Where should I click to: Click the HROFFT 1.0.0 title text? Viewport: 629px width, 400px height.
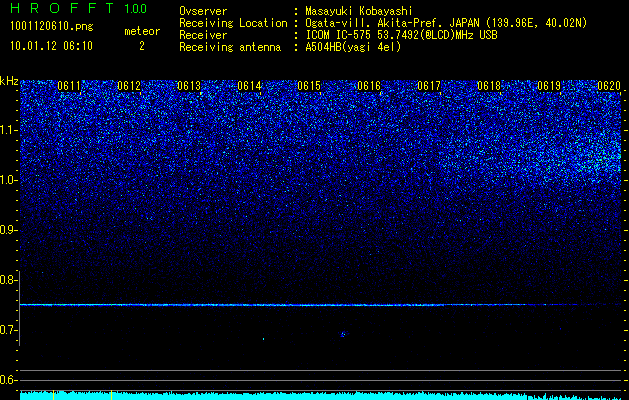78,8
